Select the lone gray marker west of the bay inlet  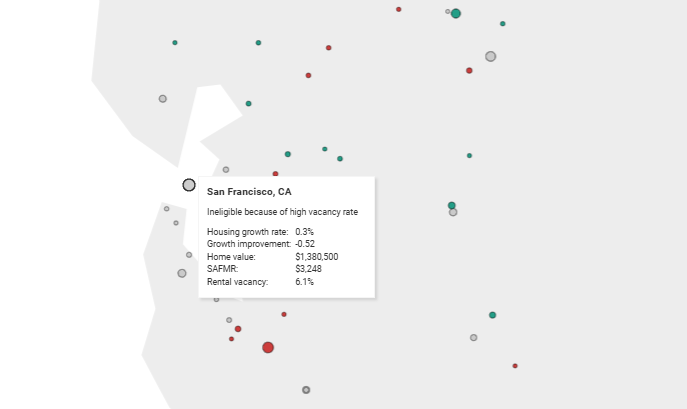(x=163, y=99)
